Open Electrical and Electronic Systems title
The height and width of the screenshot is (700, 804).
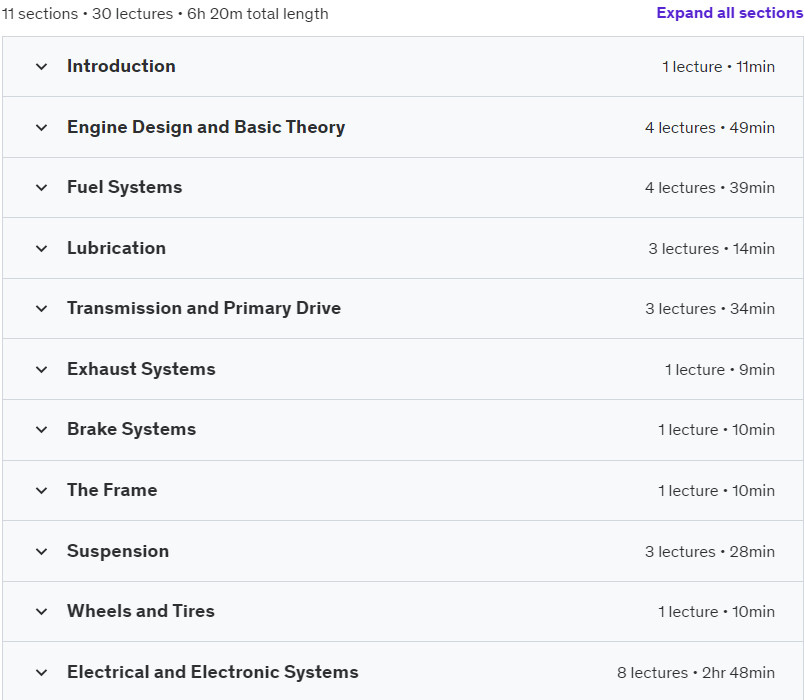(213, 672)
